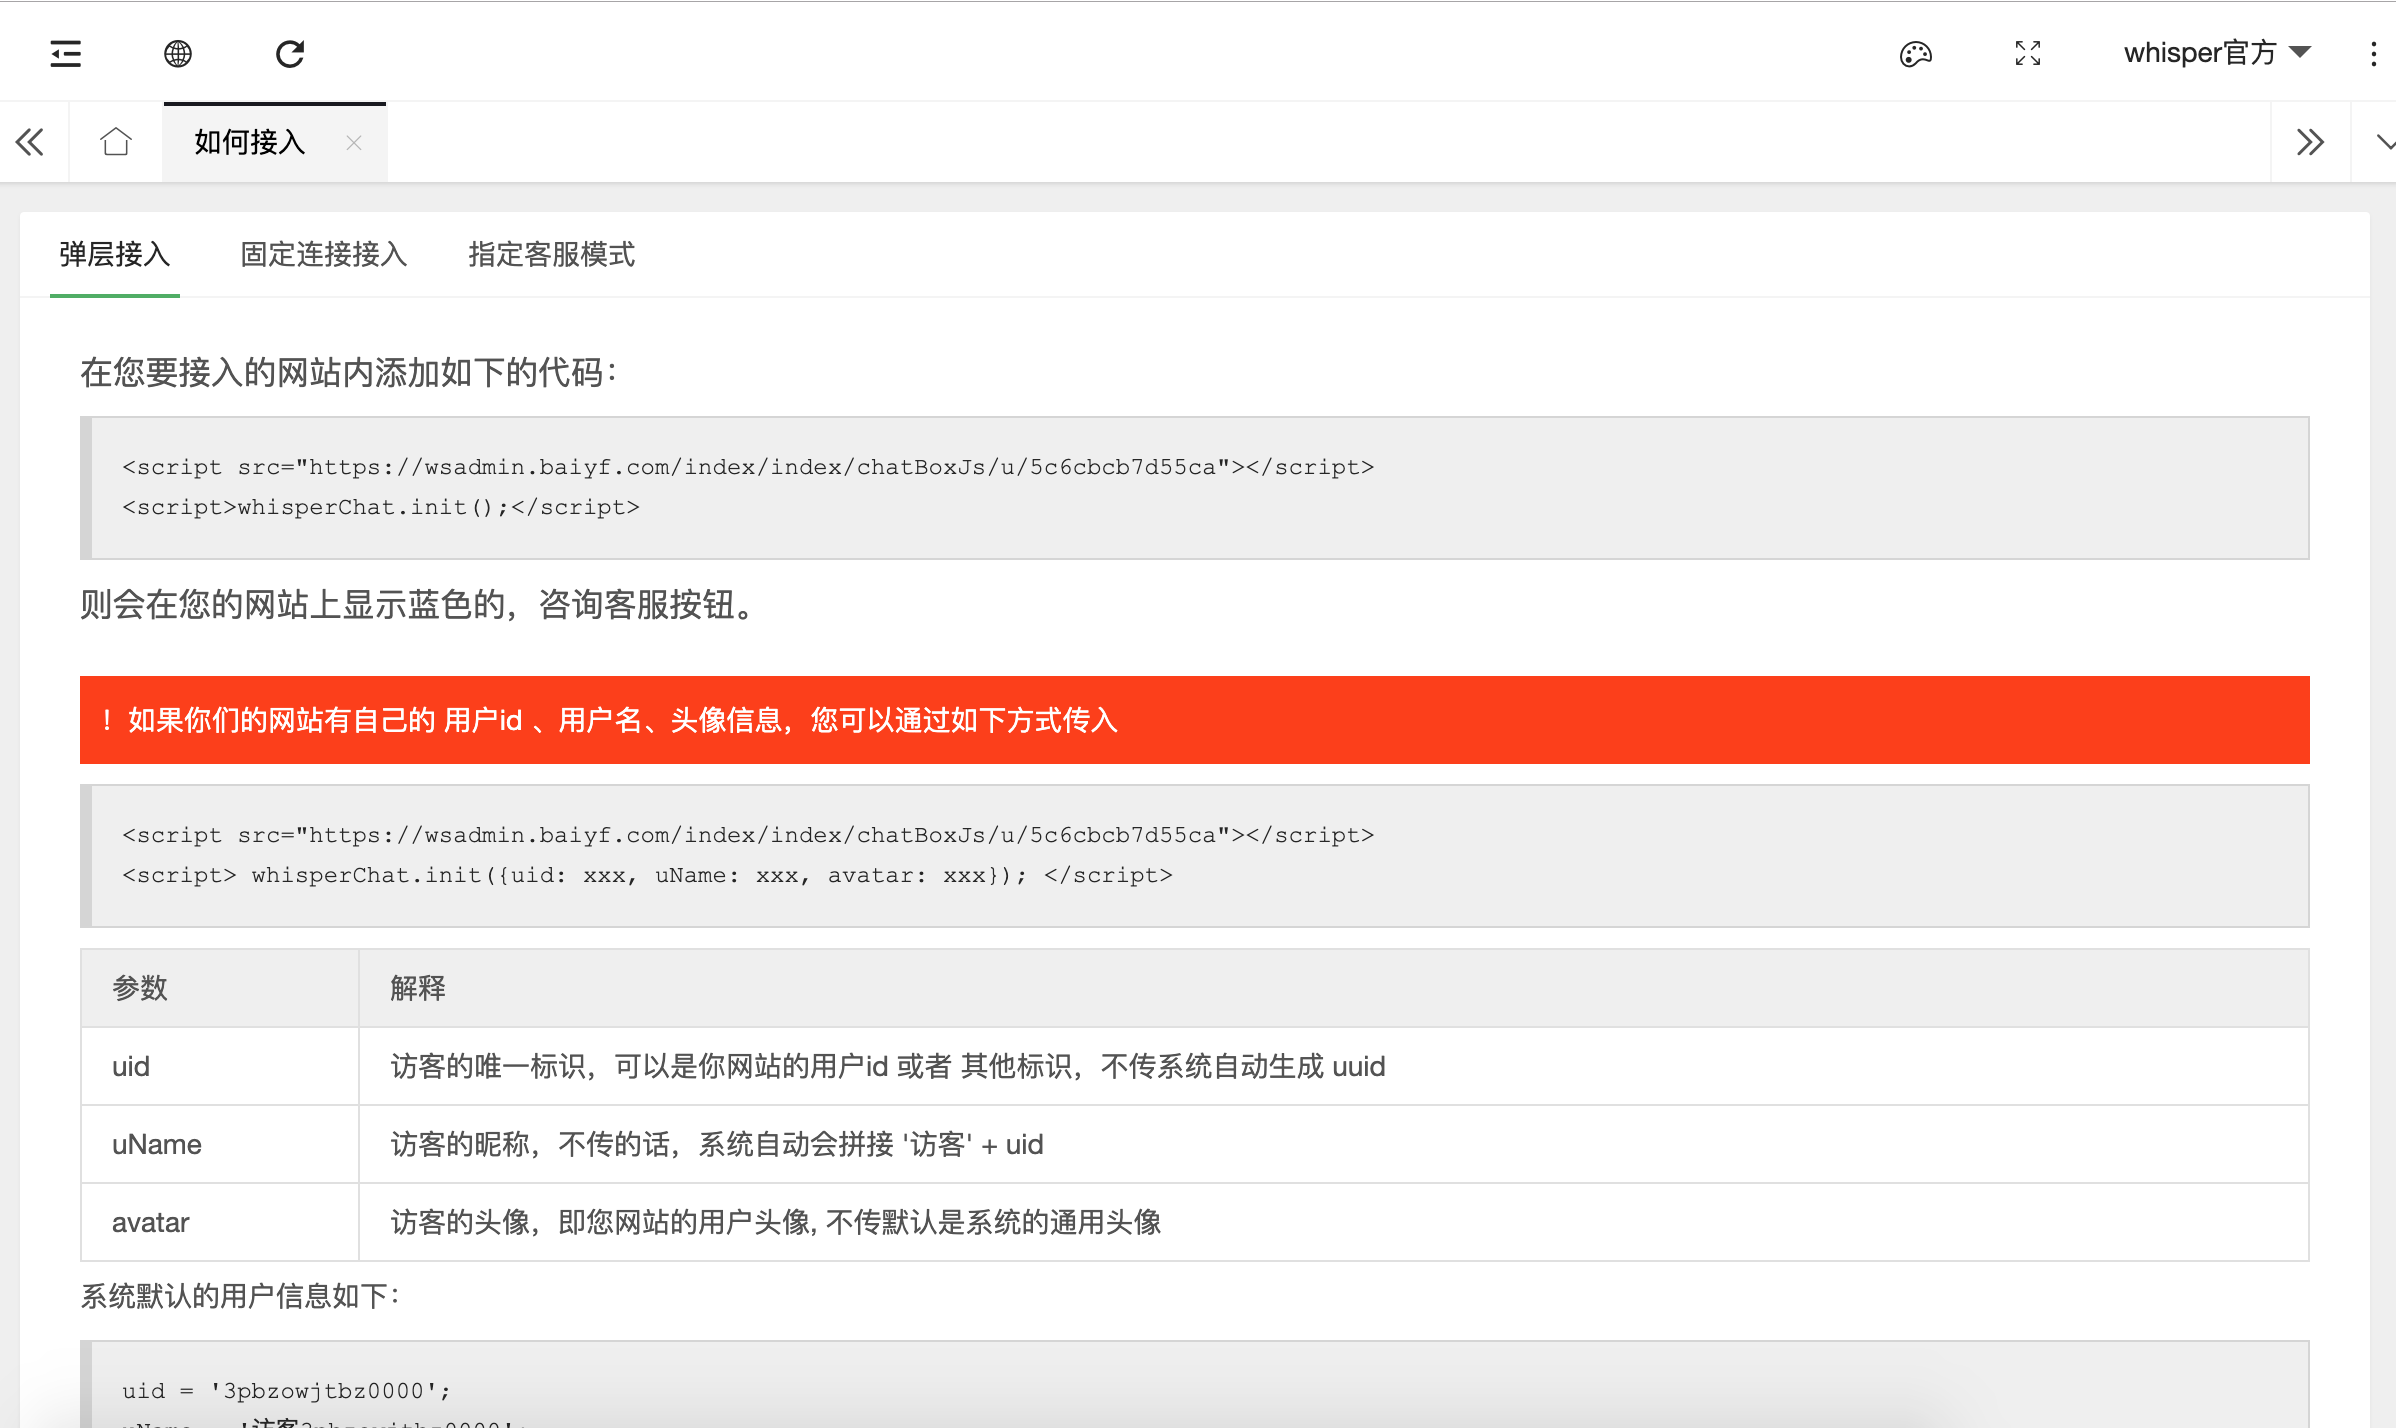Click the 则会在您的网站上显示蓝色的 sentence
The image size is (2396, 1428).
coord(419,604)
